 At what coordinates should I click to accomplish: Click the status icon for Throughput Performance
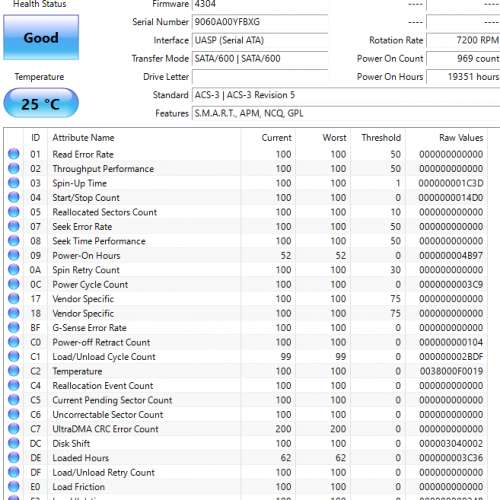coord(14,169)
